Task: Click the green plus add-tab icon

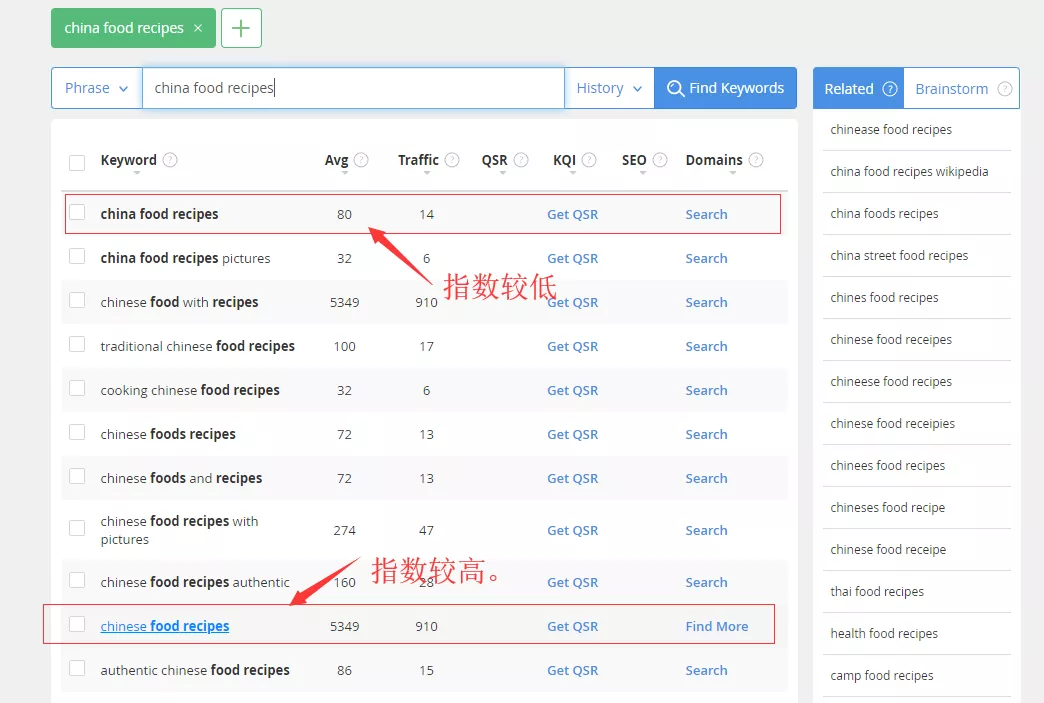Action: [x=241, y=28]
